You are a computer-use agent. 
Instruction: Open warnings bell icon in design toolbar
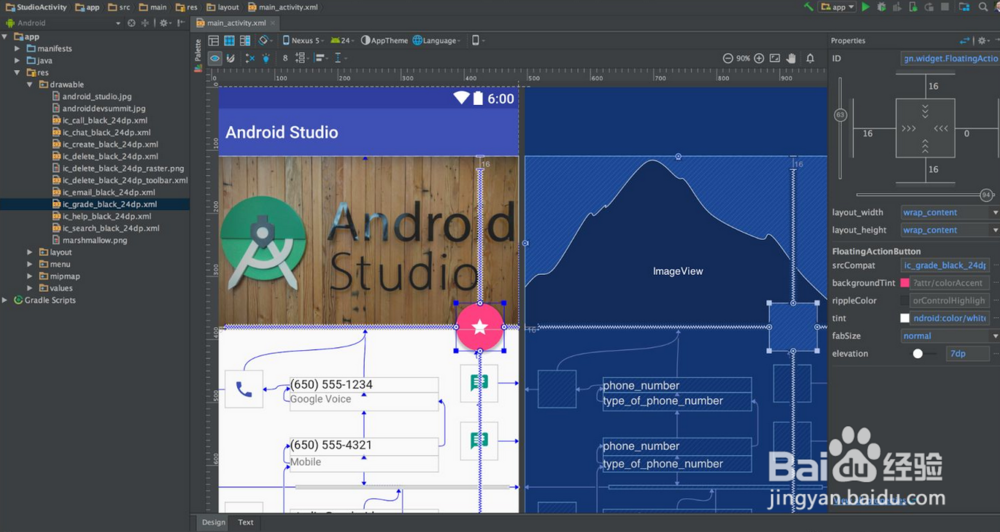tap(810, 58)
